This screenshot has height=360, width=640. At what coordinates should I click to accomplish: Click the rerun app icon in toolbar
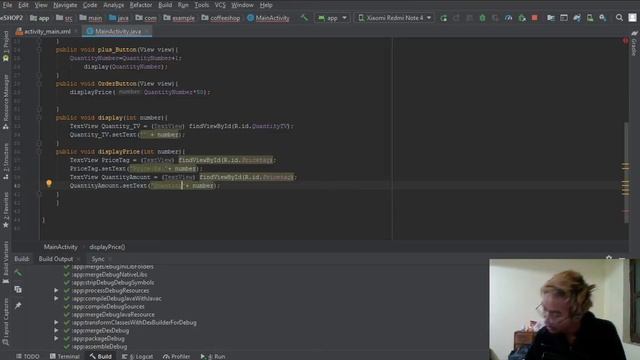(444, 18)
